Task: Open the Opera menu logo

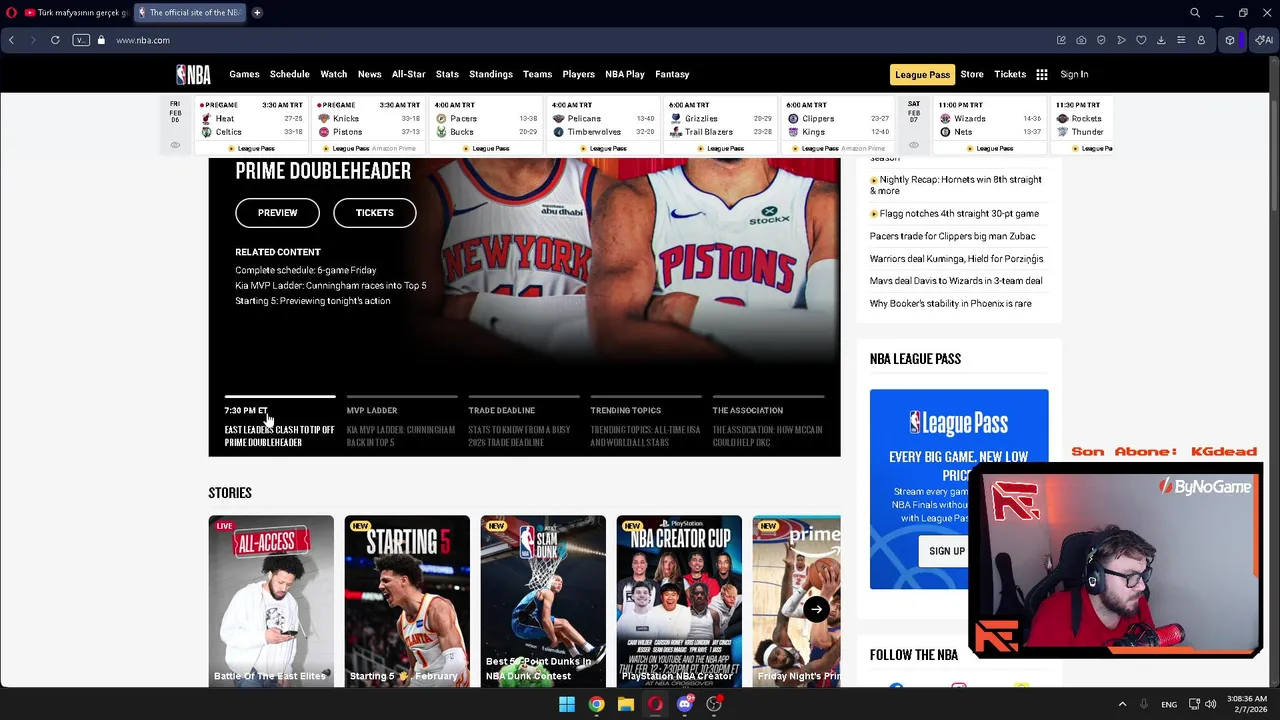Action: 11,13
